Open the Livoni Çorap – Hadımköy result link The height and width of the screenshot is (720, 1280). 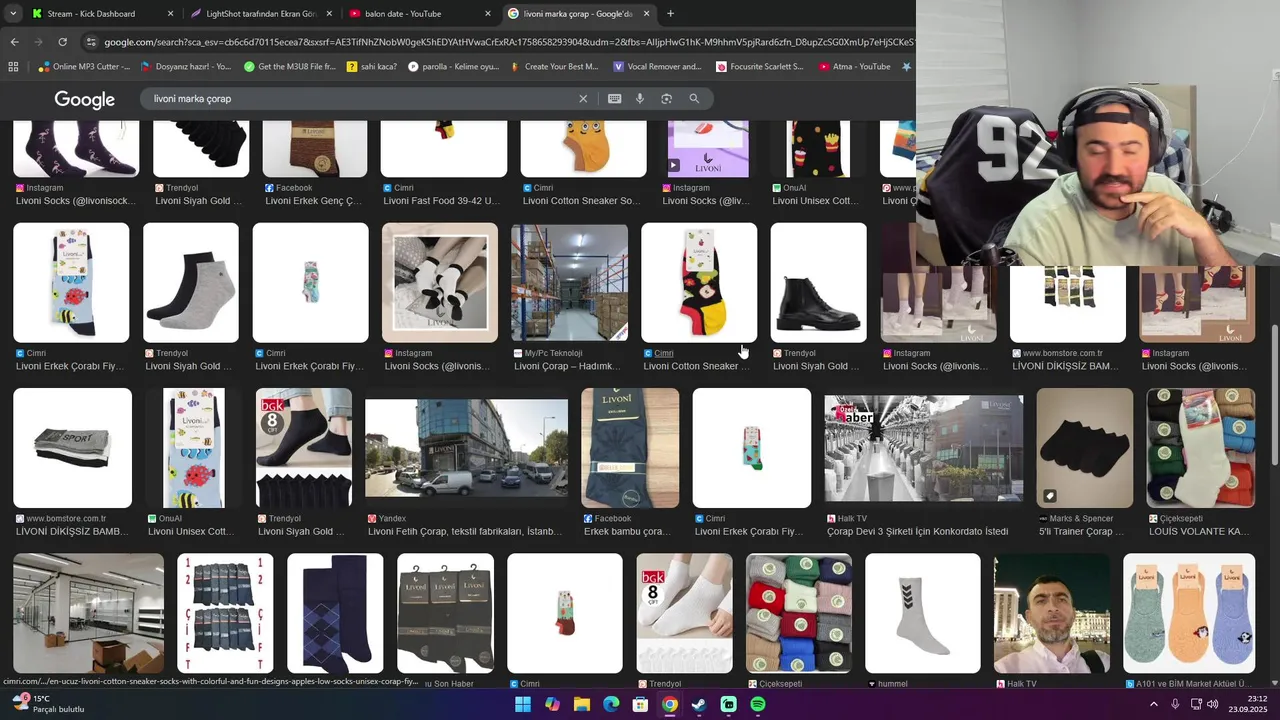coord(567,366)
